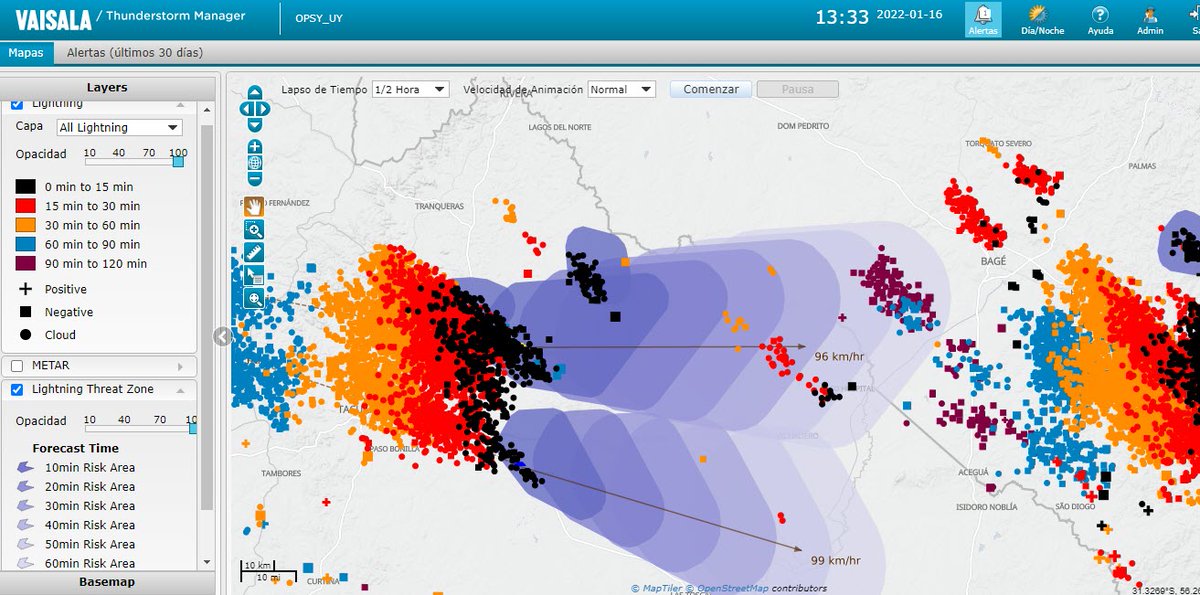
Task: Toggle the Lightning Threat Zone checkbox
Action: click(17, 390)
